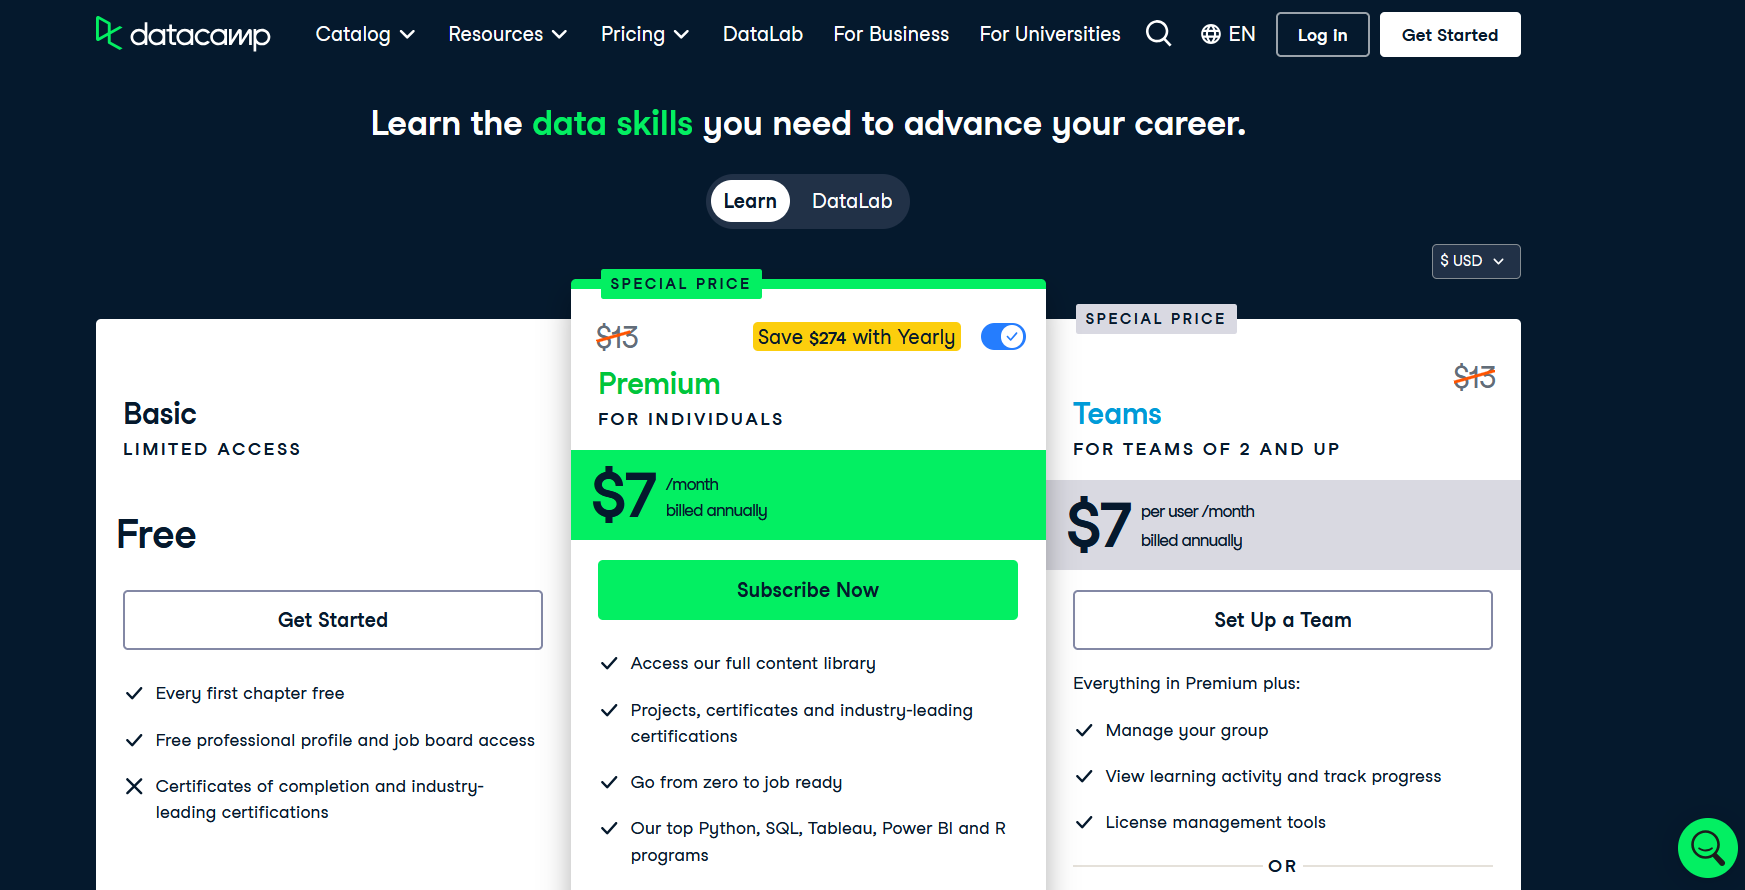
Task: Click the globe language icon
Action: [1210, 34]
